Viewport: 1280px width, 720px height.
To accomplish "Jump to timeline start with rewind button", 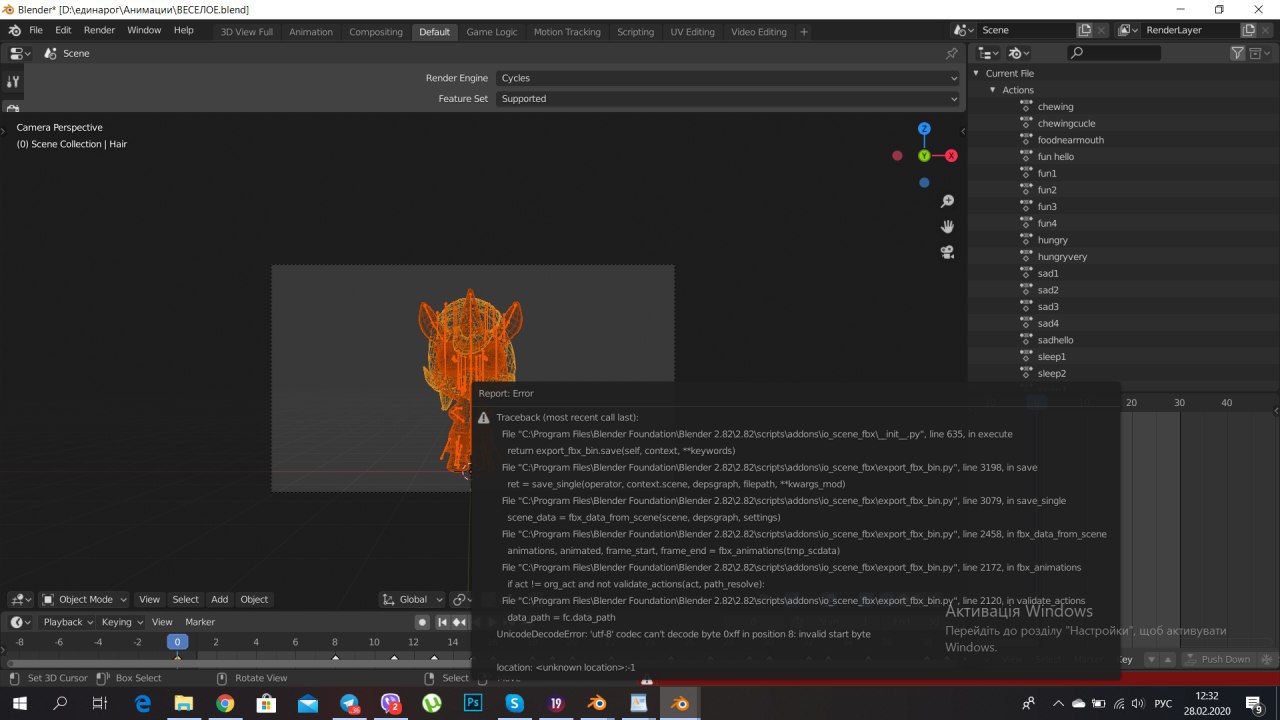I will click(442, 622).
